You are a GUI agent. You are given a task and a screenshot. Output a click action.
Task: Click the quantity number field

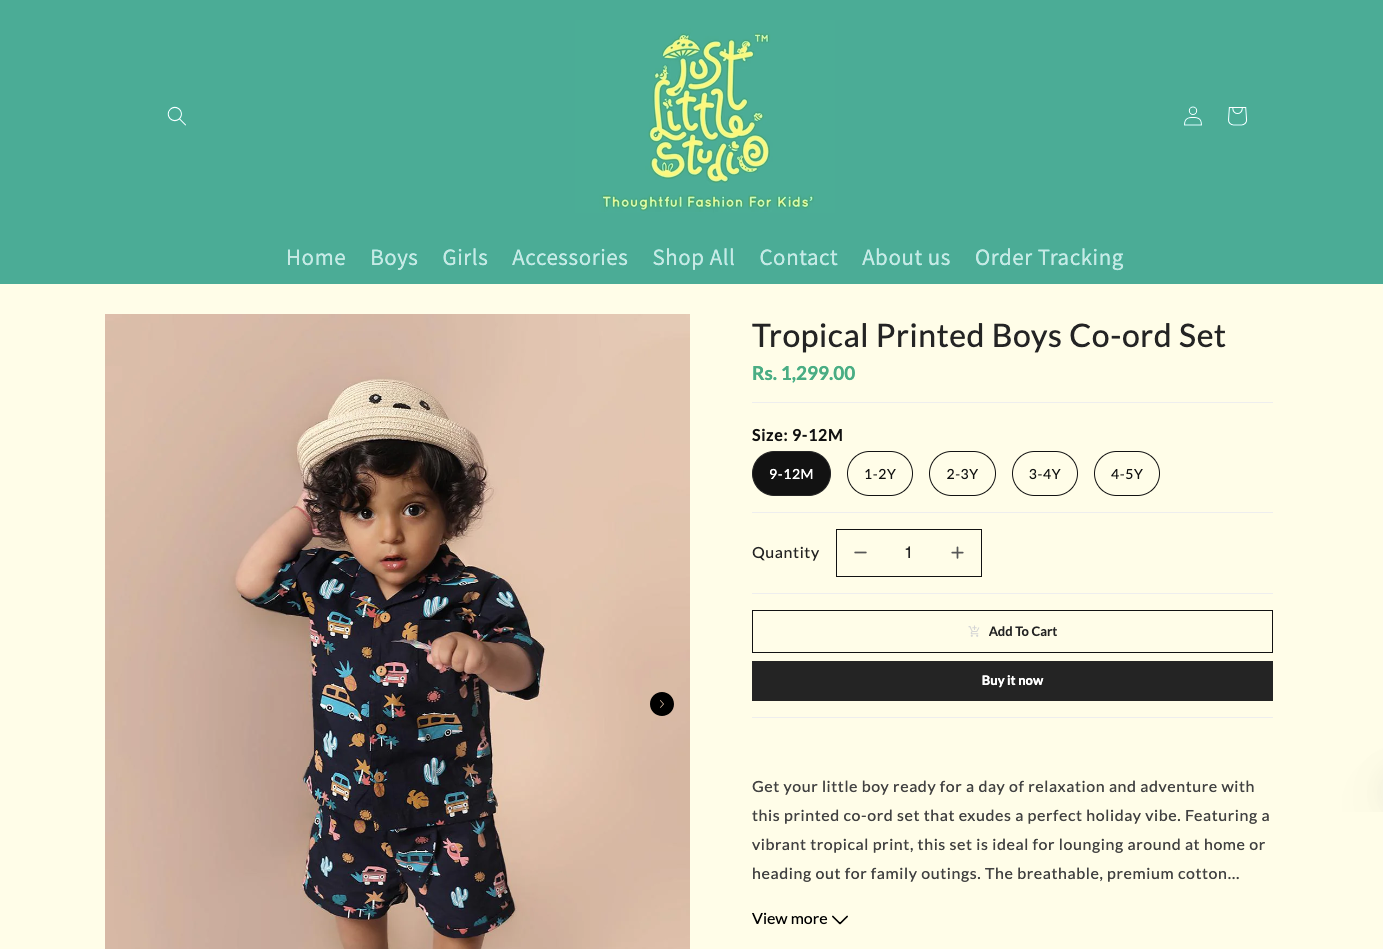[x=908, y=553]
